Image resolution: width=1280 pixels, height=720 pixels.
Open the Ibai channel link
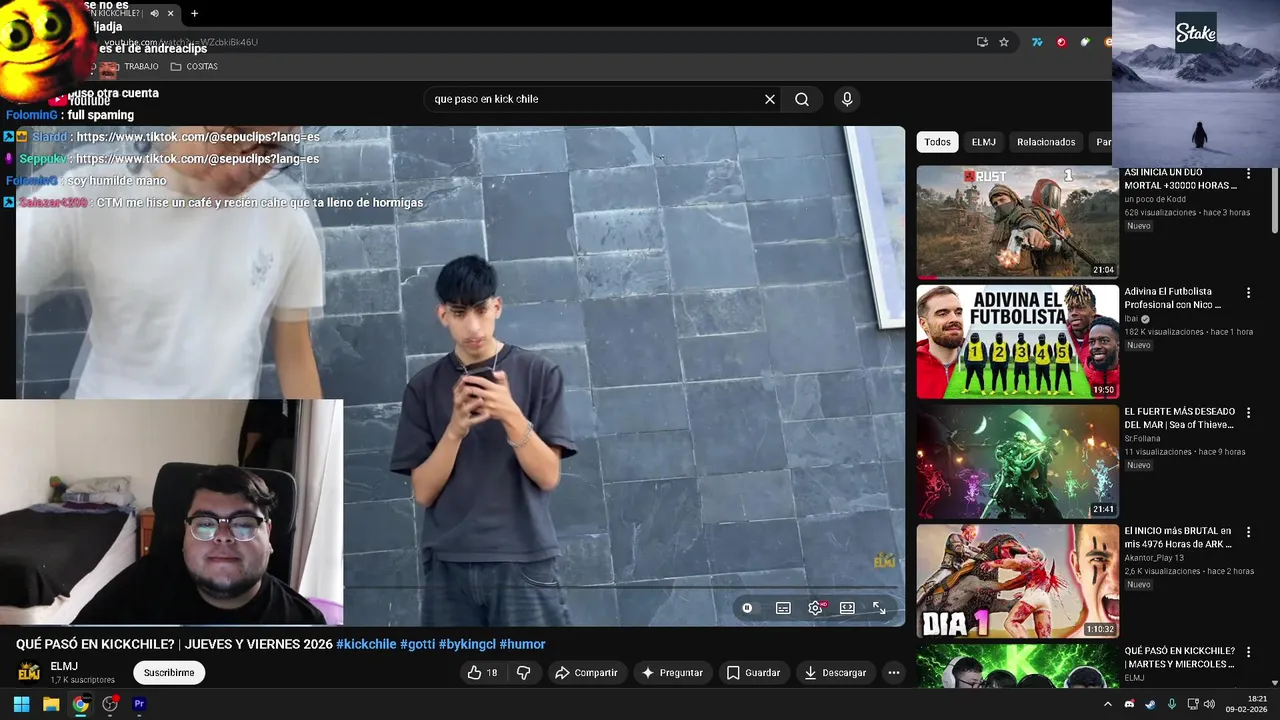click(x=1133, y=319)
